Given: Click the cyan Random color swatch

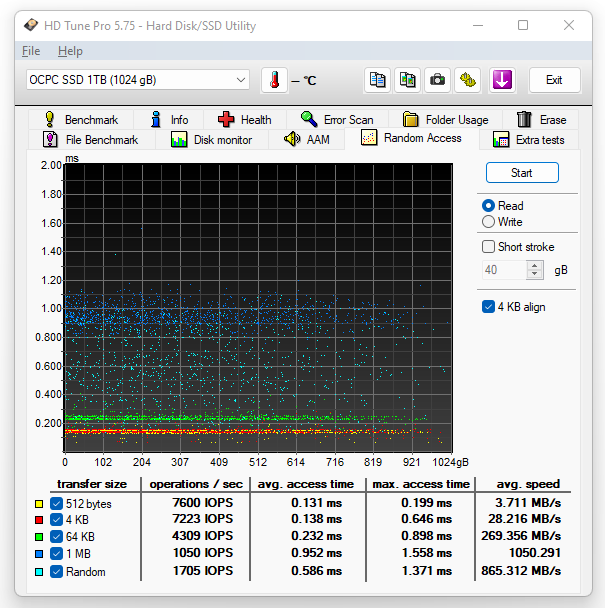Looking at the screenshot, I should coord(39,572).
